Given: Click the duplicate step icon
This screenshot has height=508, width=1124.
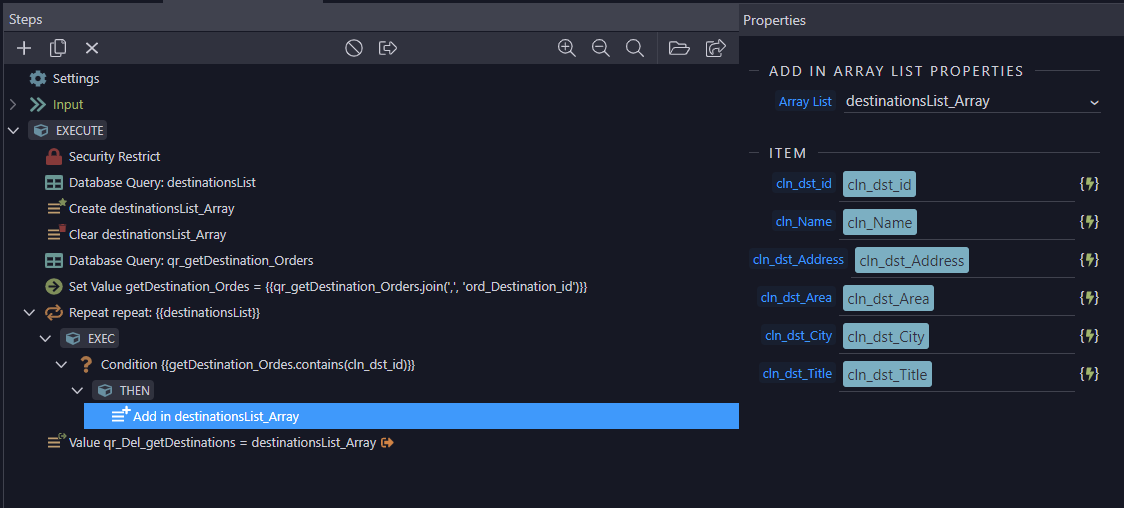Looking at the screenshot, I should pos(58,48).
